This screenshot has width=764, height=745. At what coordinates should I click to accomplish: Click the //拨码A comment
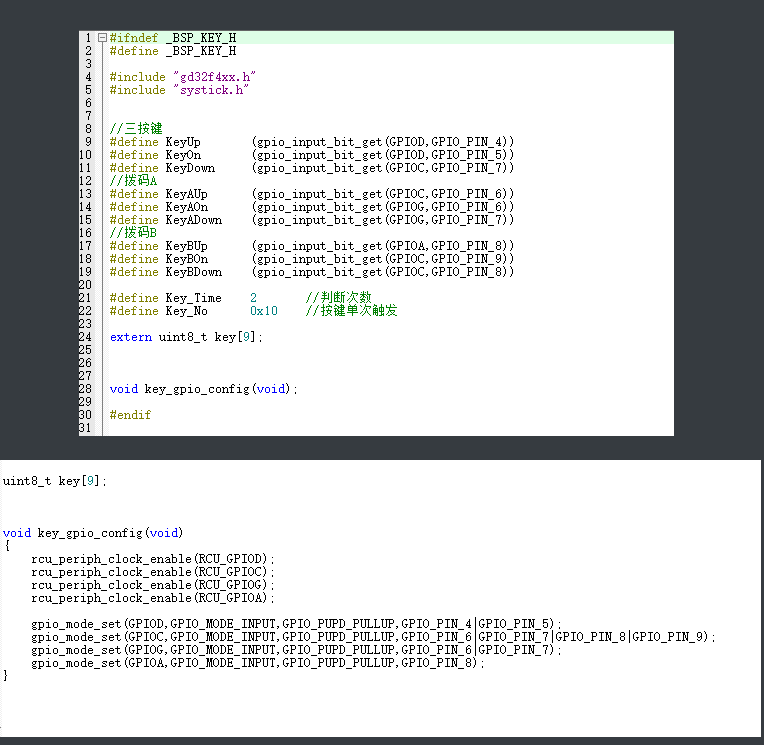click(134, 181)
